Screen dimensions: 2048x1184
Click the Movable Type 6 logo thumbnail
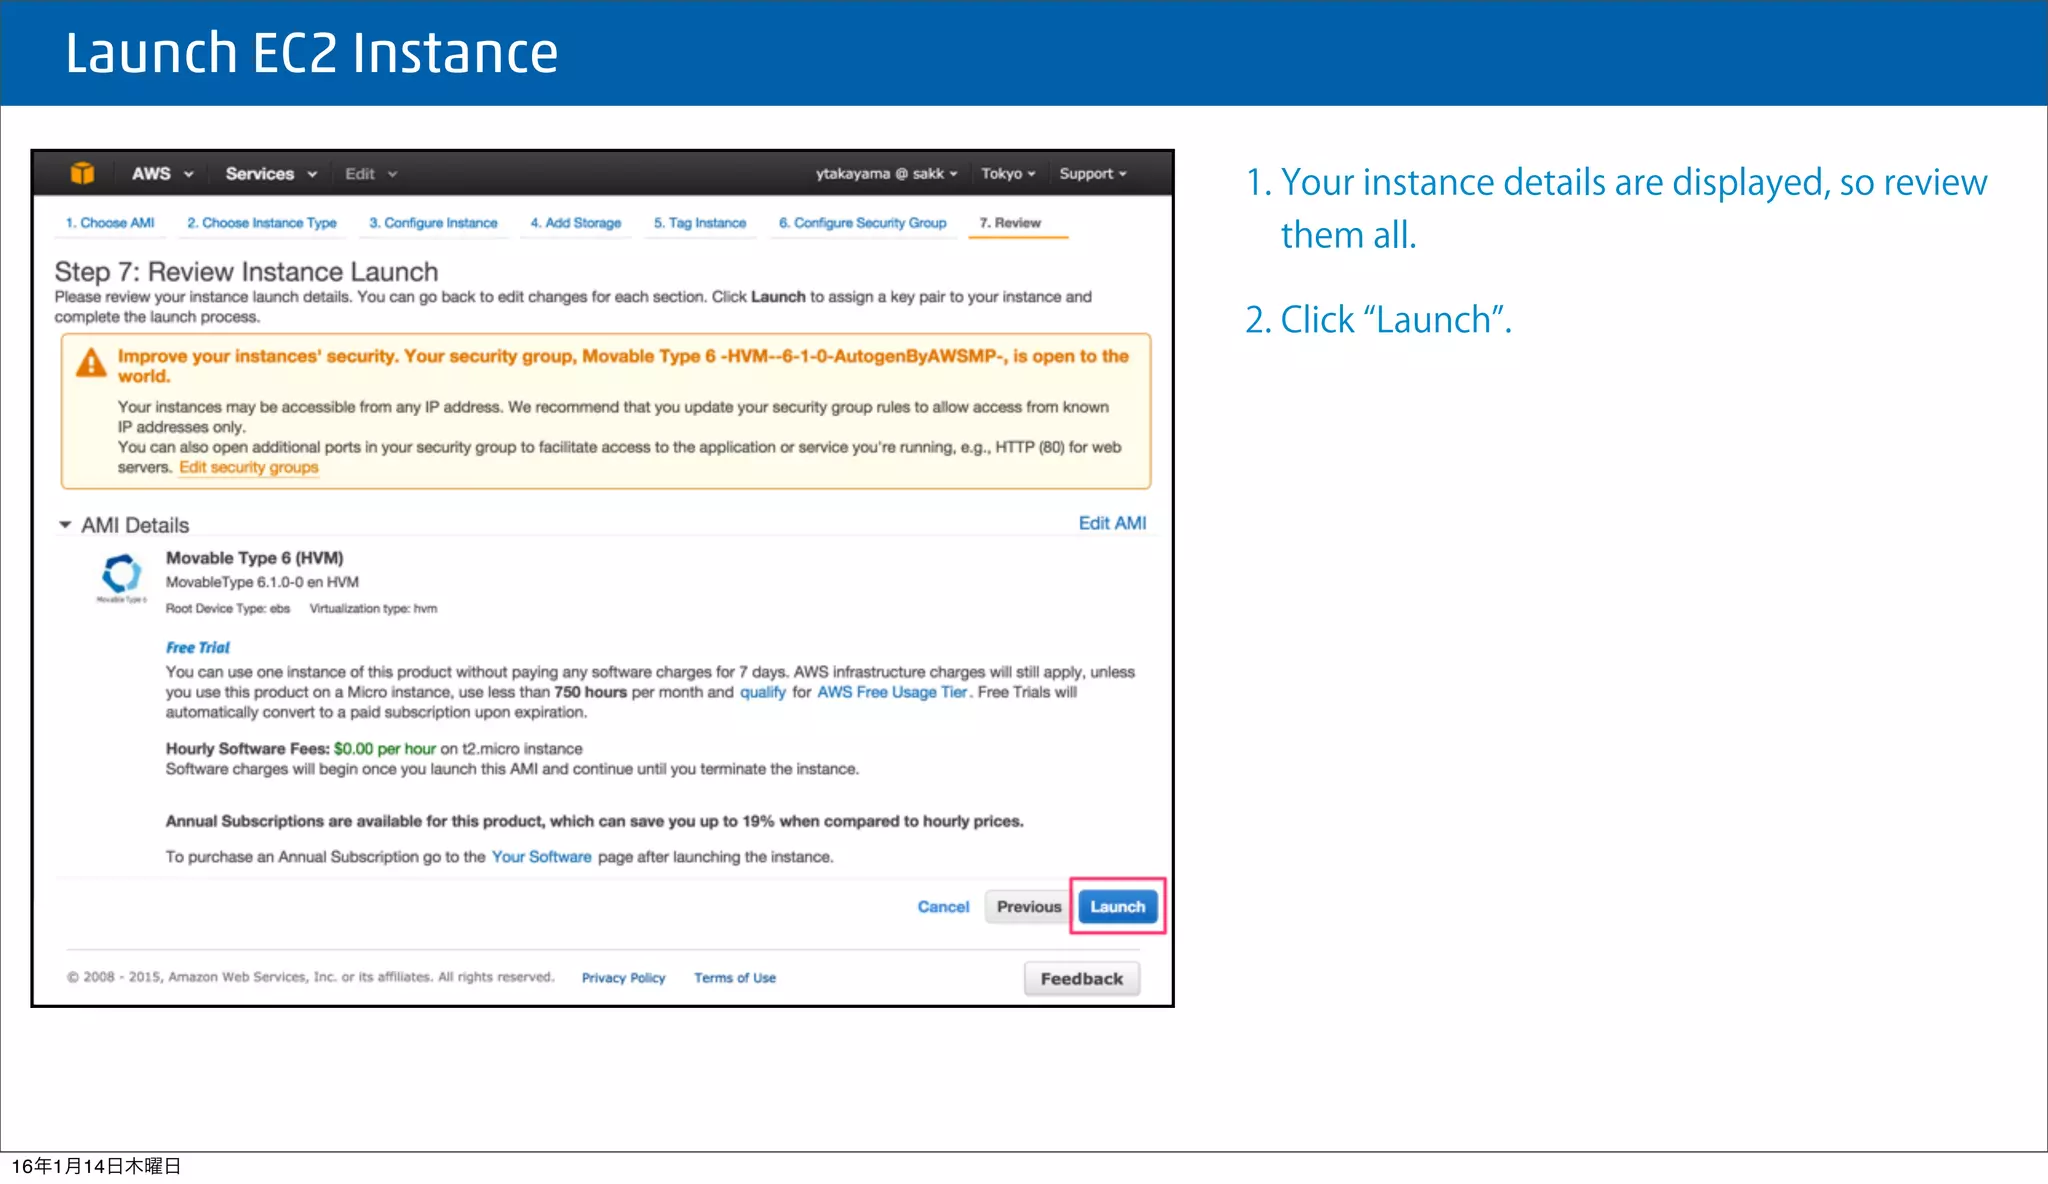click(x=122, y=578)
